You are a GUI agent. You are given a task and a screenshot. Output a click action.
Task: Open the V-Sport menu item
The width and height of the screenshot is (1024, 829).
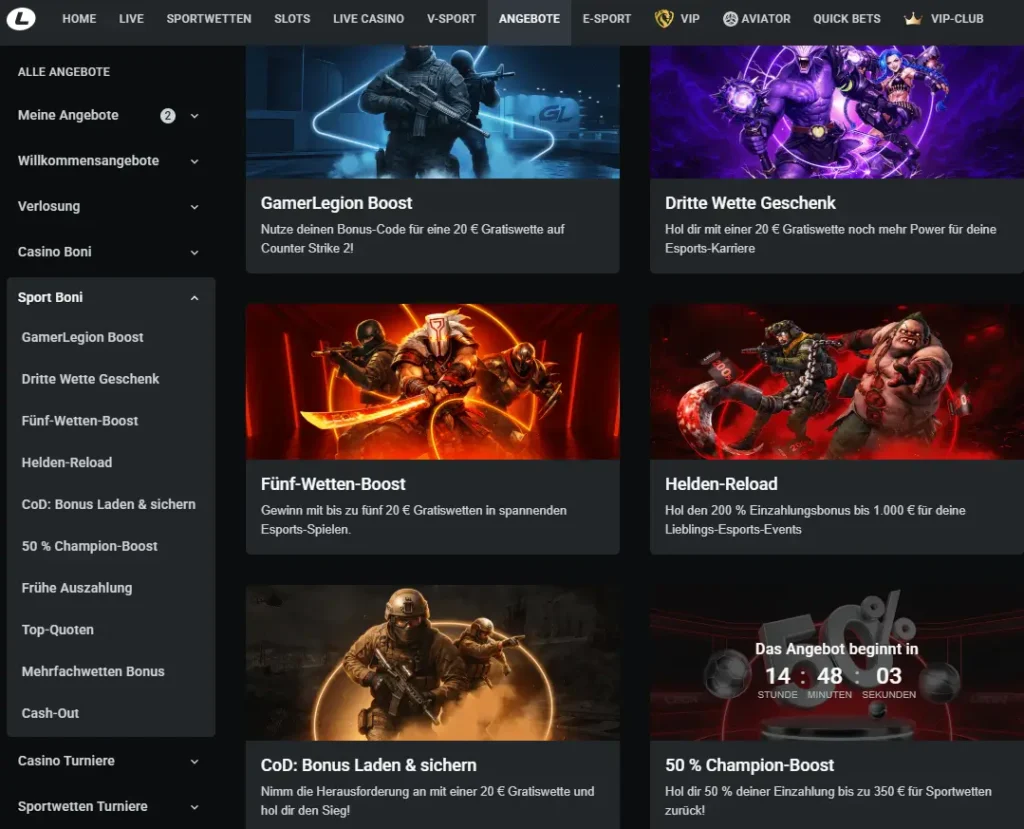tap(451, 19)
